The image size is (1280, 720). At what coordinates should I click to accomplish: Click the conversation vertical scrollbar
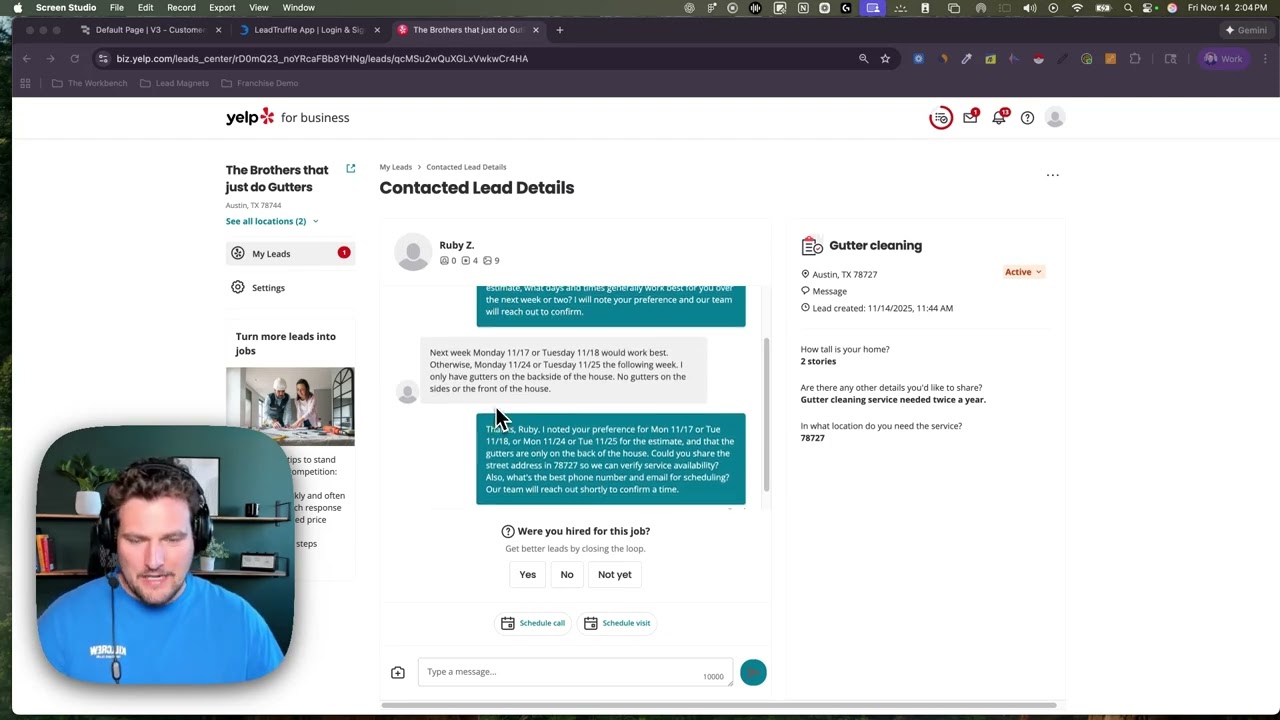coord(767,414)
